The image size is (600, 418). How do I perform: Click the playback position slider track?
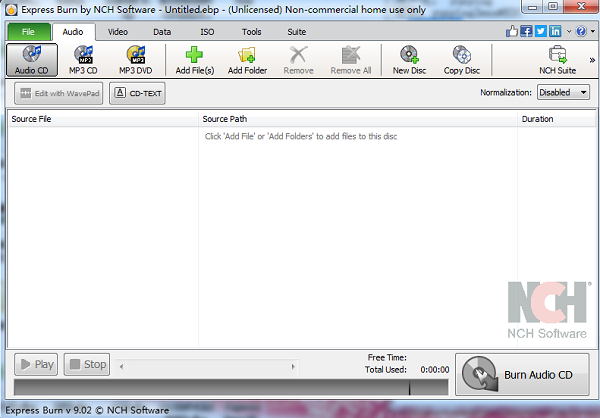207,367
